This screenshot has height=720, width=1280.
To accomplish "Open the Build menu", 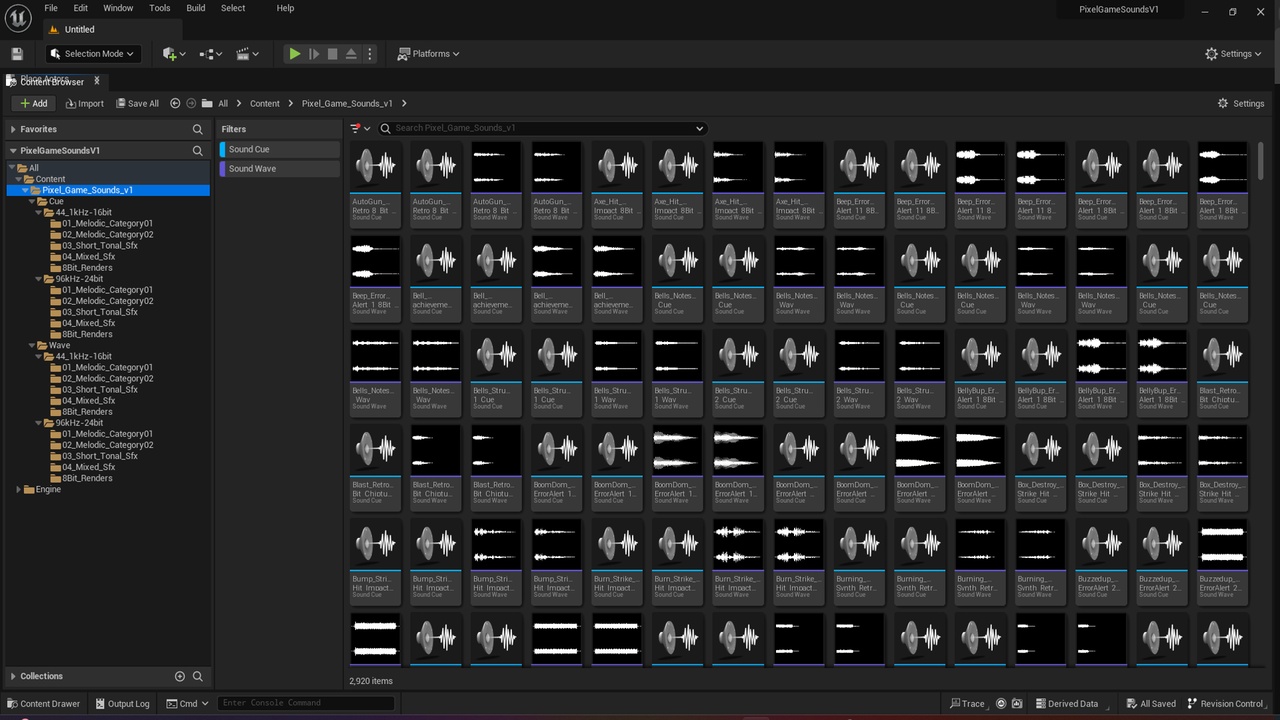I will (196, 8).
